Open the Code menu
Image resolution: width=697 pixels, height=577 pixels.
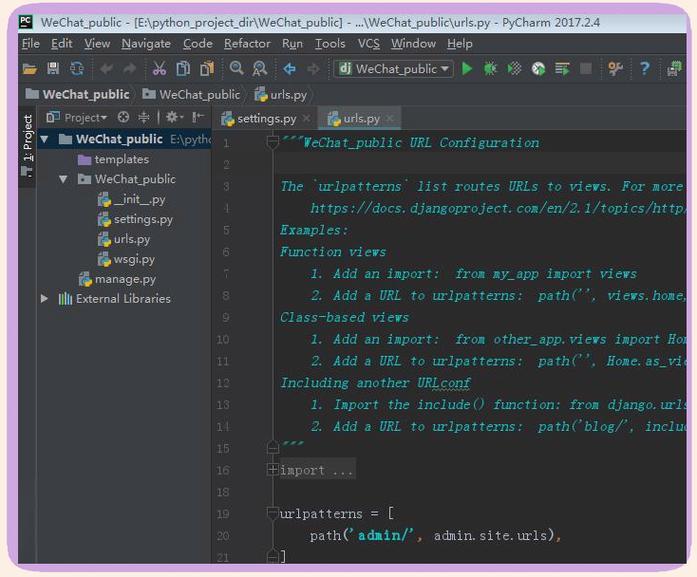point(198,44)
